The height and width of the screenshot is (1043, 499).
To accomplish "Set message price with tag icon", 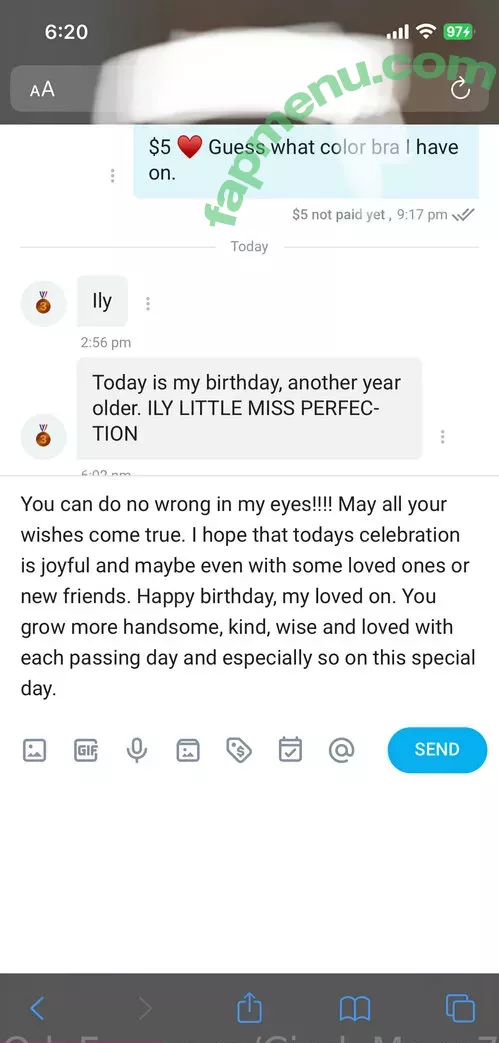I will pos(239,750).
